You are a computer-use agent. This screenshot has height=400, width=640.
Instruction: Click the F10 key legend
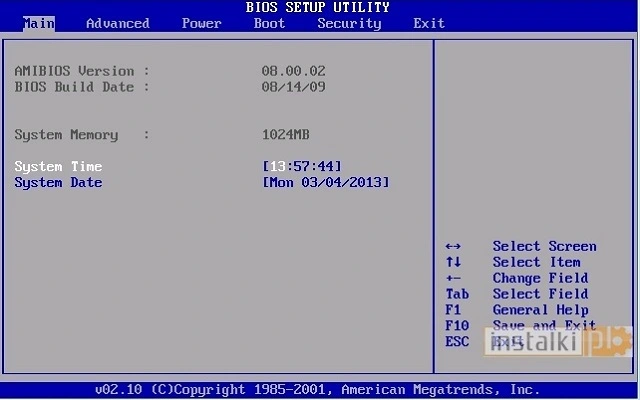tap(457, 326)
